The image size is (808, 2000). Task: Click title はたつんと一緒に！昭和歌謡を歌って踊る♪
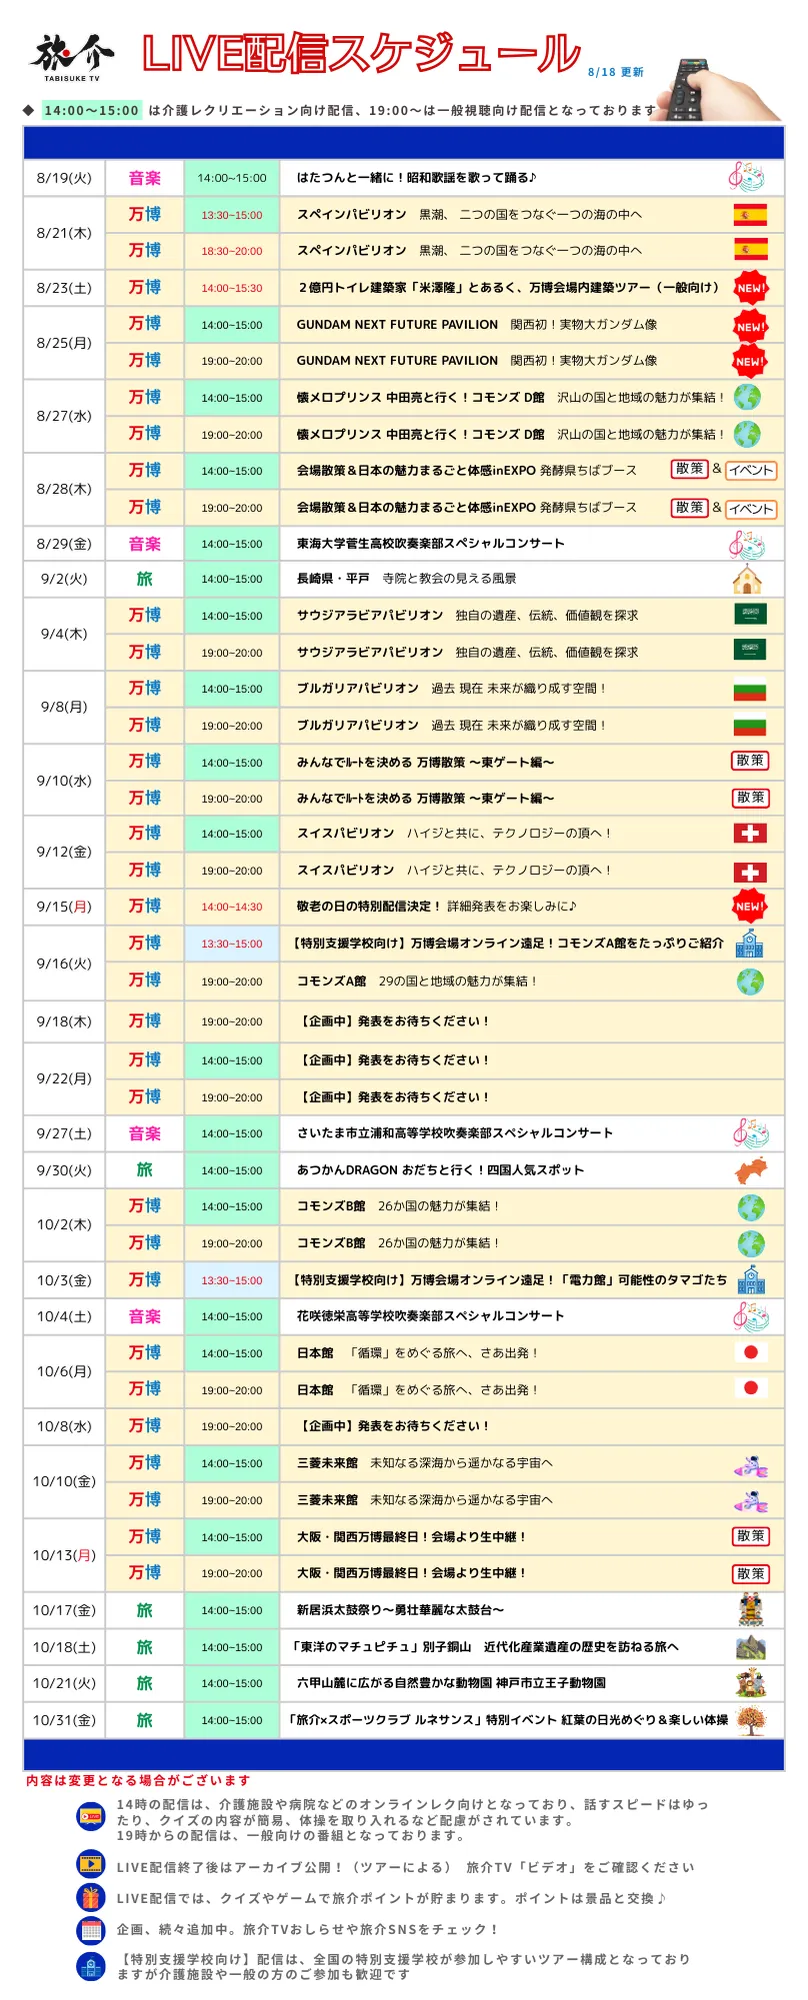point(416,178)
